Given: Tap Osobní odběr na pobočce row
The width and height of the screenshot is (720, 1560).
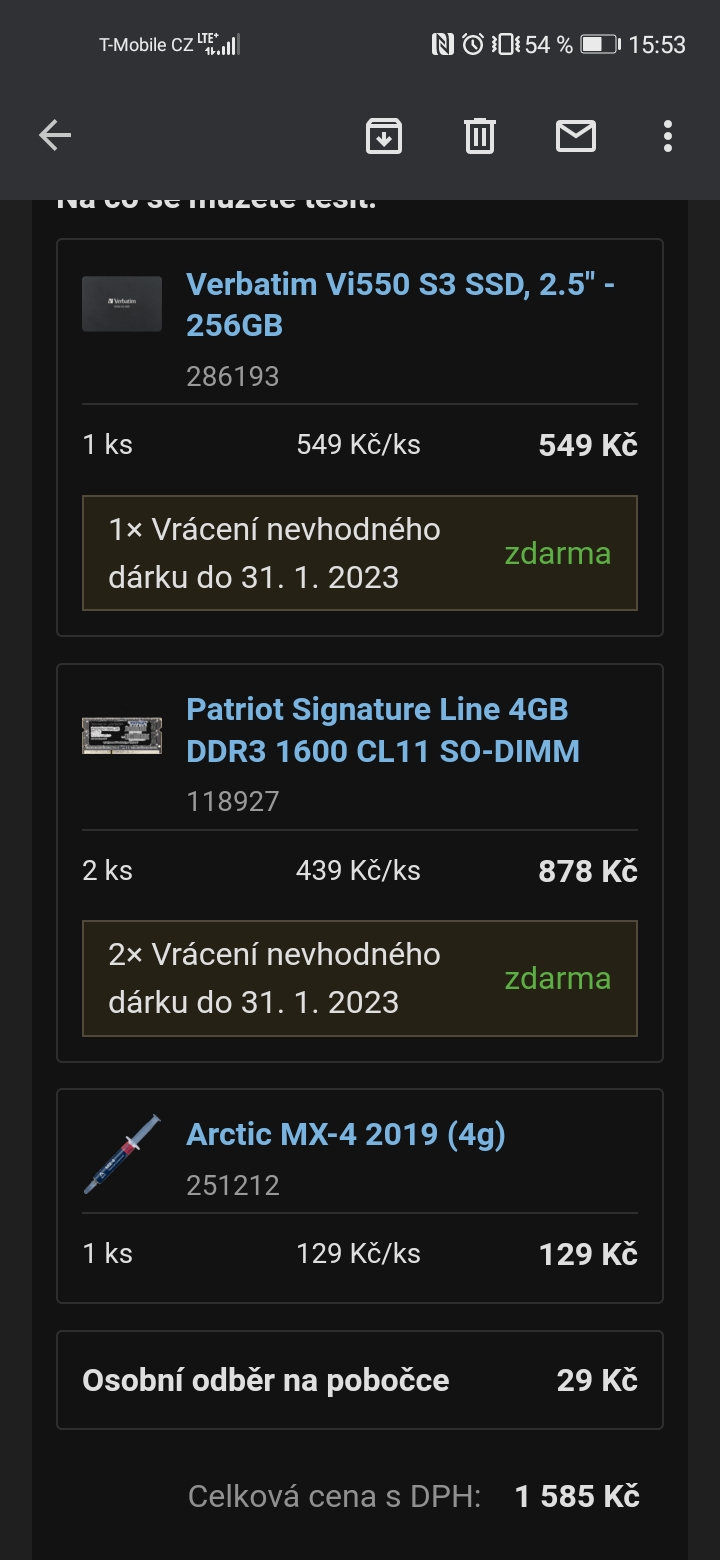Looking at the screenshot, I should point(359,1381).
